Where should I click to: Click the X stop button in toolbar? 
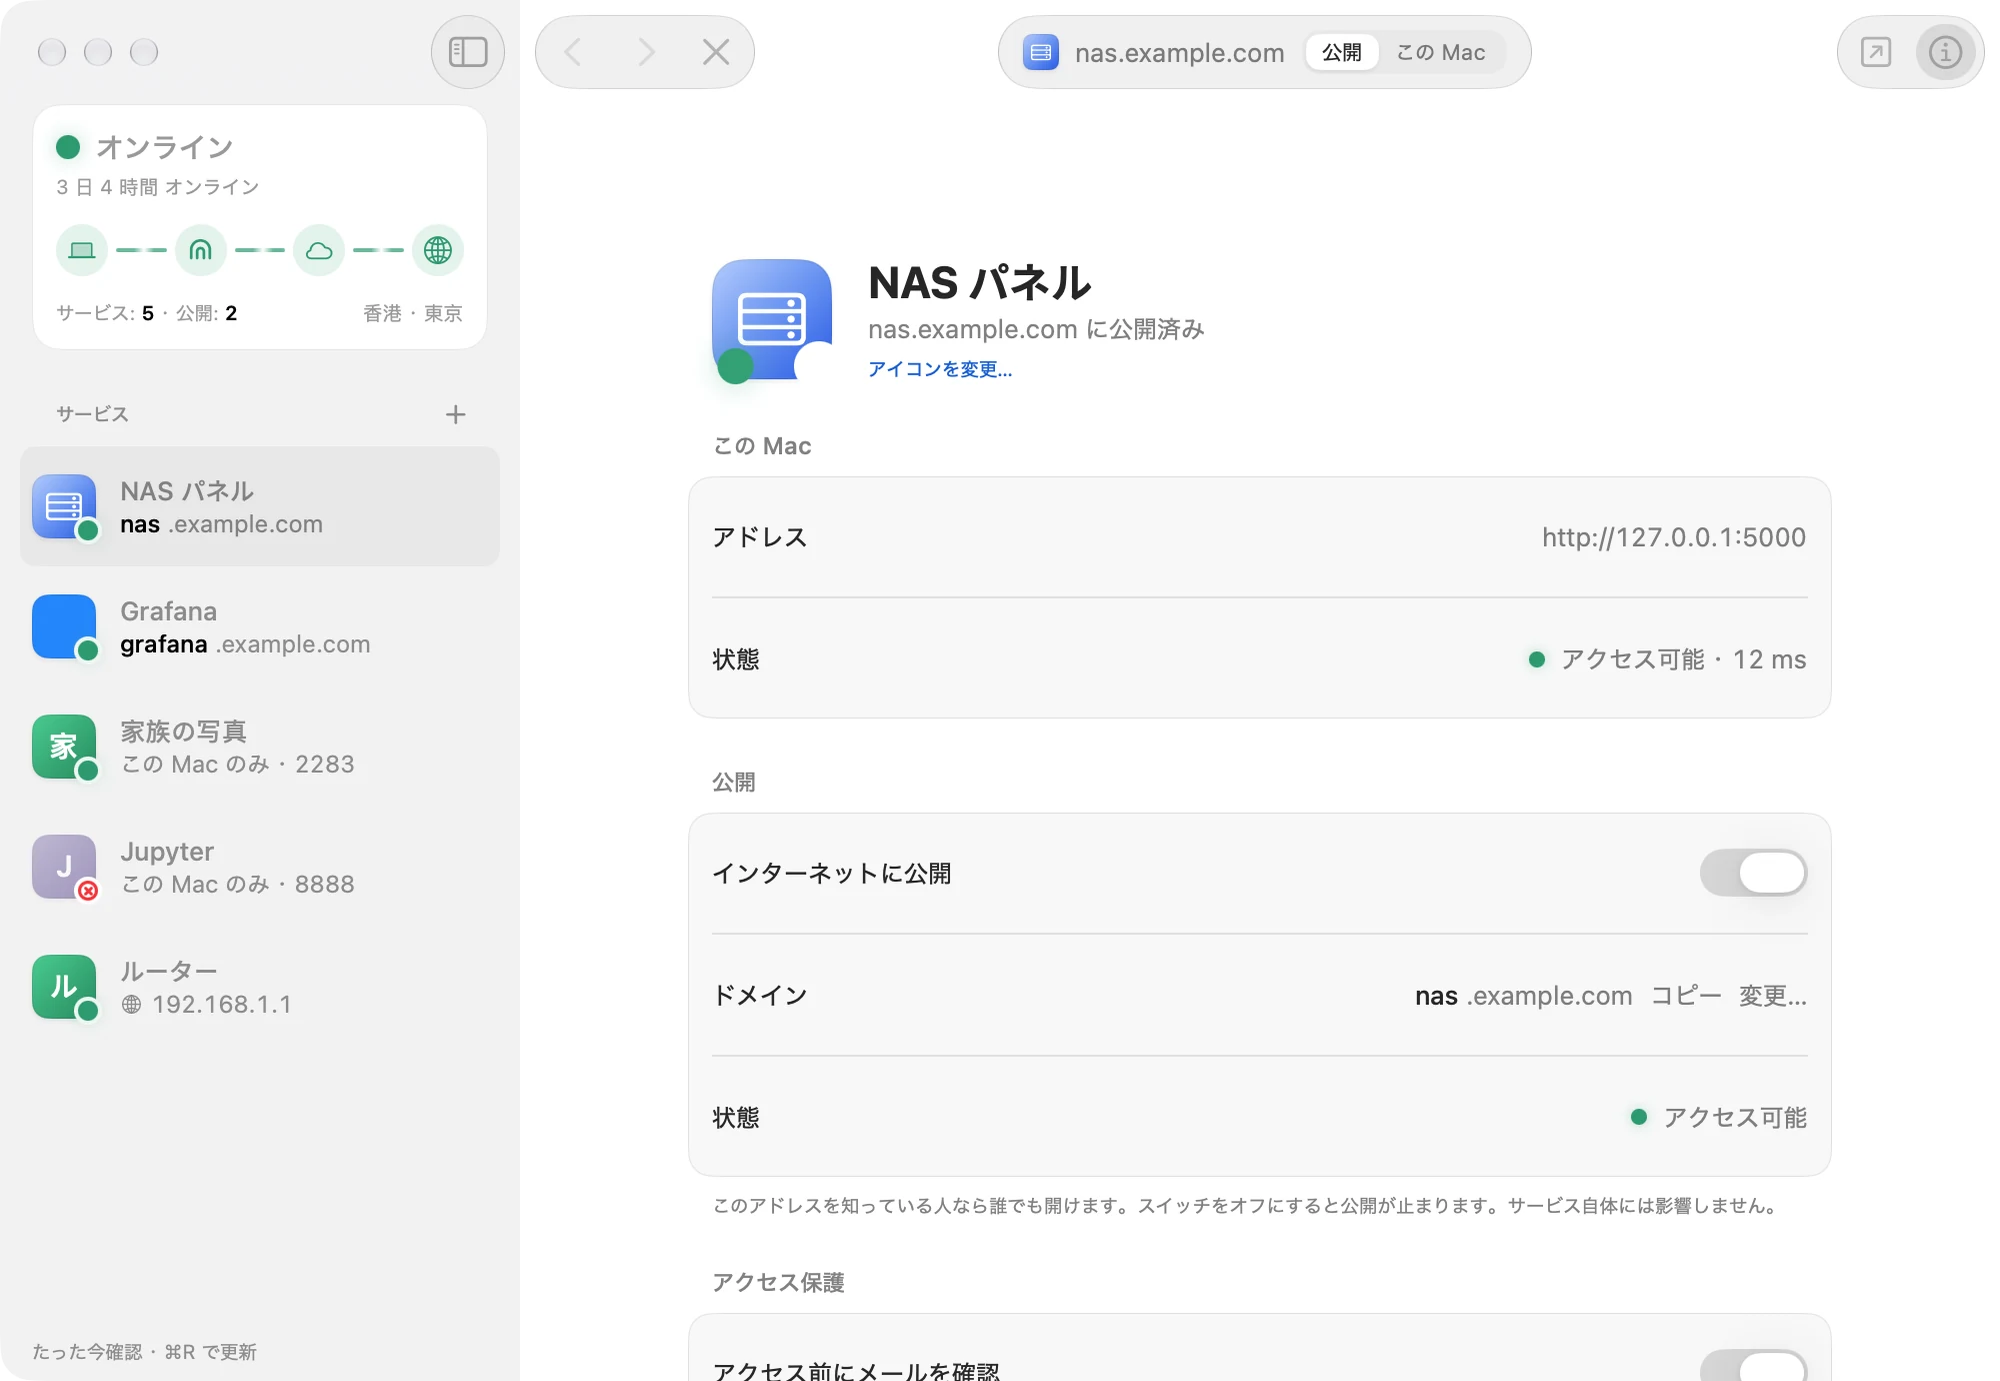pyautogui.click(x=716, y=52)
